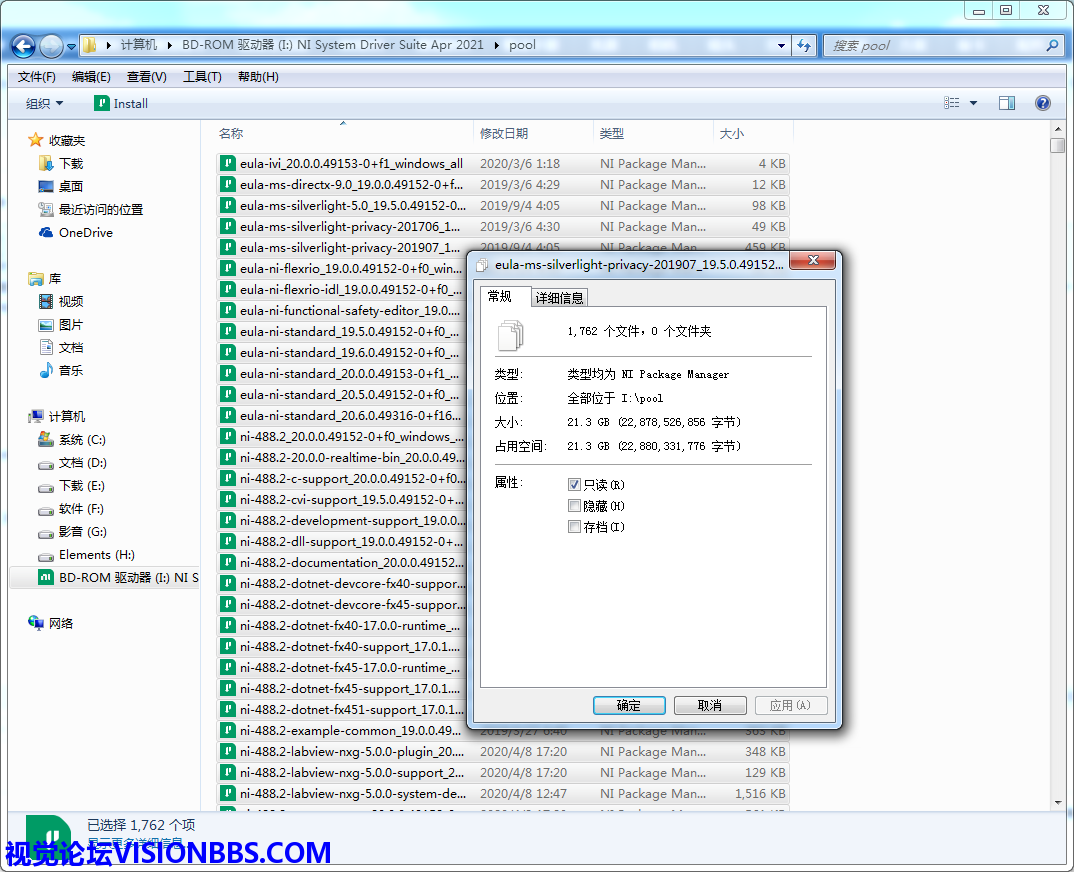Viewport: 1074px width, 872px height.
Task: Open OneDrive in the navigation pane
Action: point(85,232)
